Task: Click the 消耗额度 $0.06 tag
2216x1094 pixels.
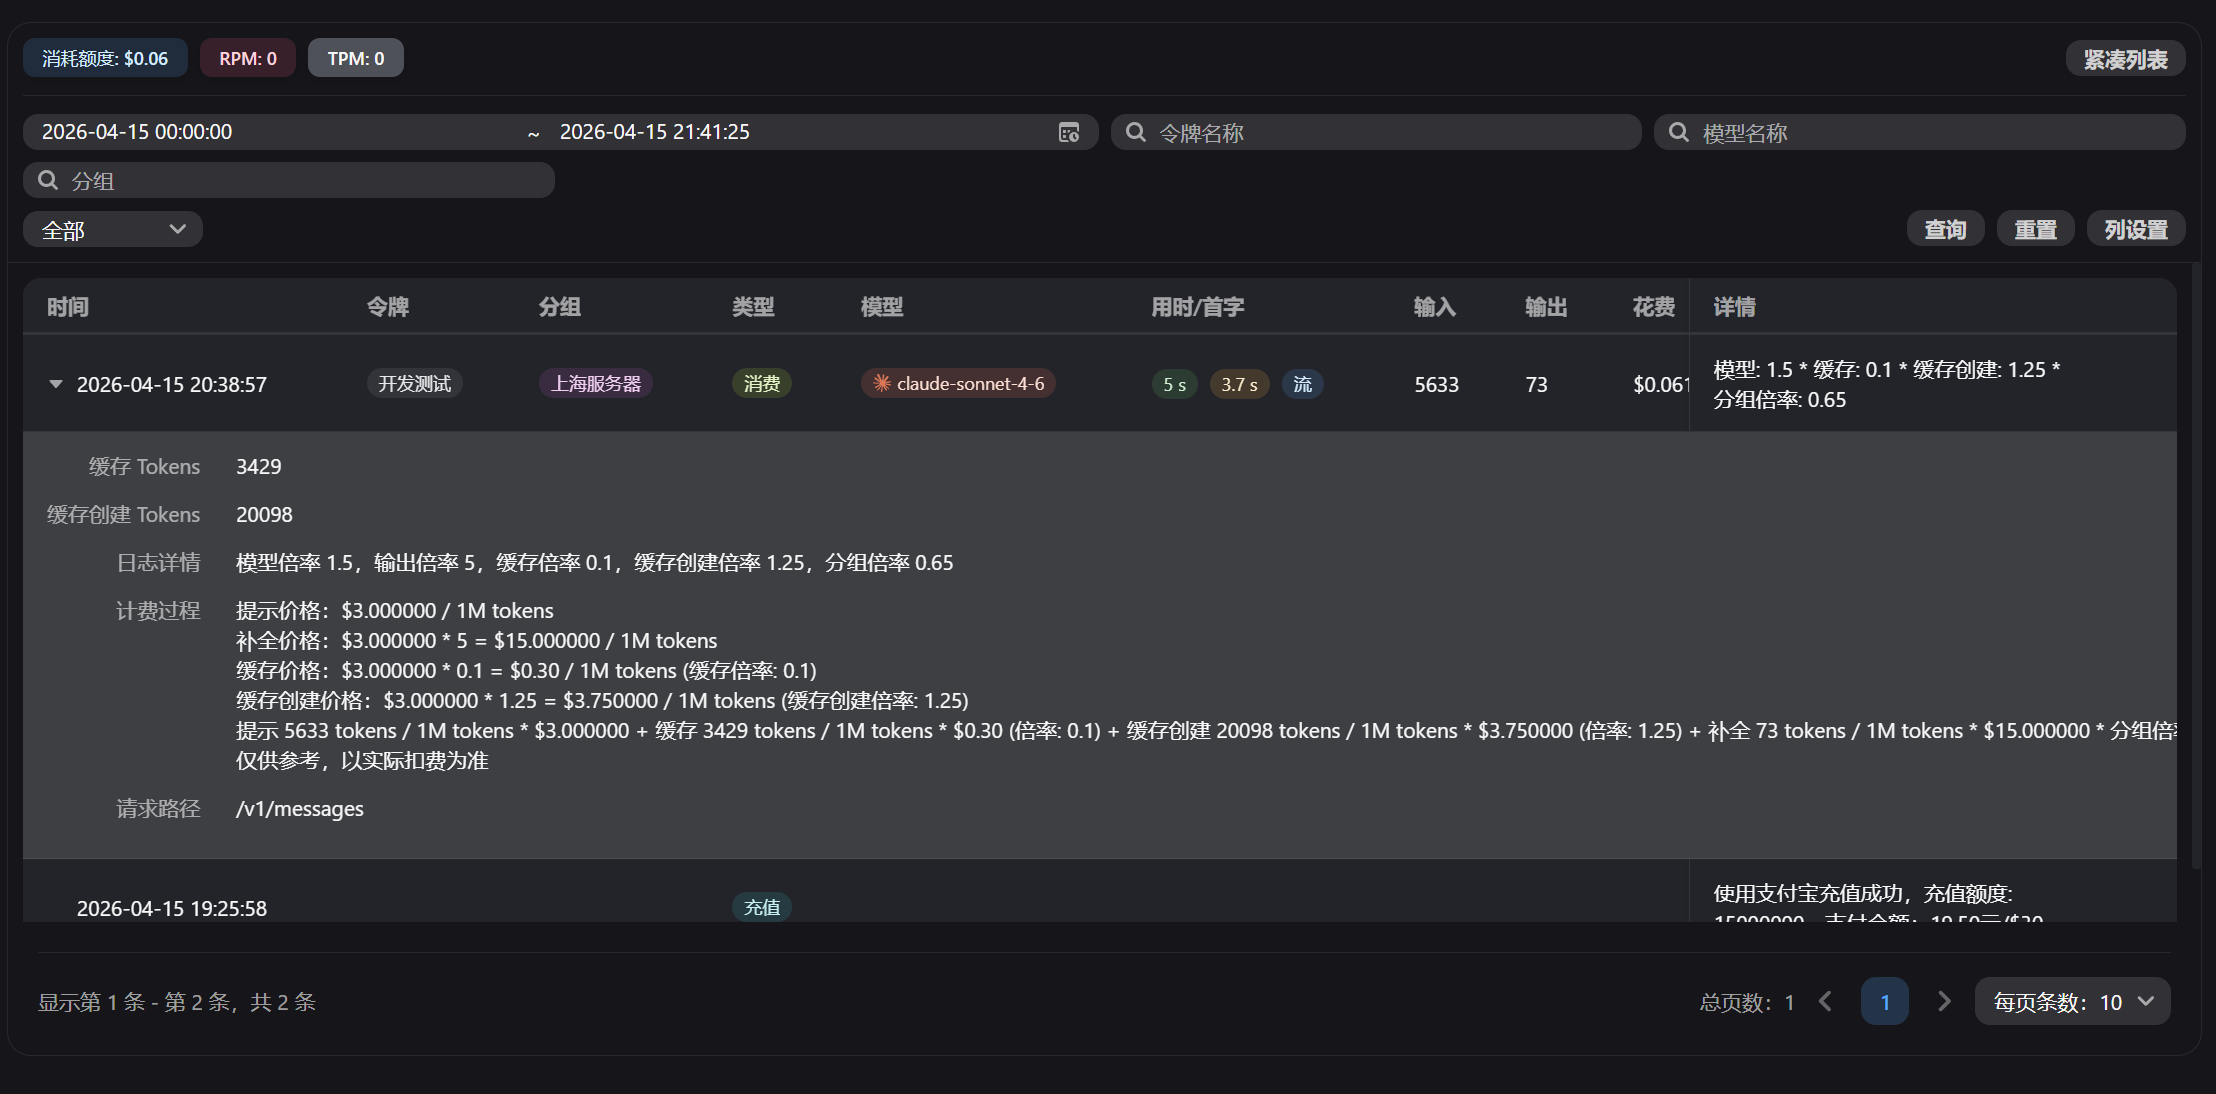Action: pos(105,58)
